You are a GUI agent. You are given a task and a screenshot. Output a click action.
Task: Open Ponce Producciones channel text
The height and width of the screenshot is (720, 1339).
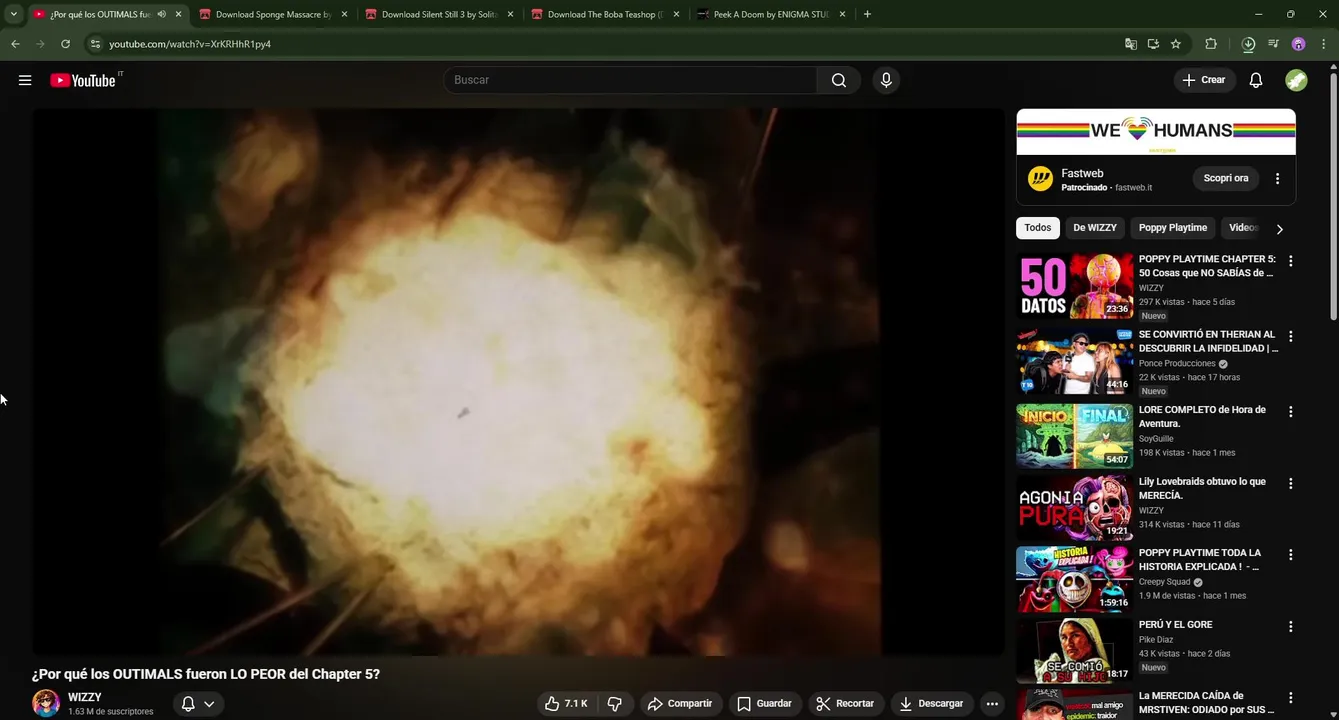click(x=1177, y=364)
